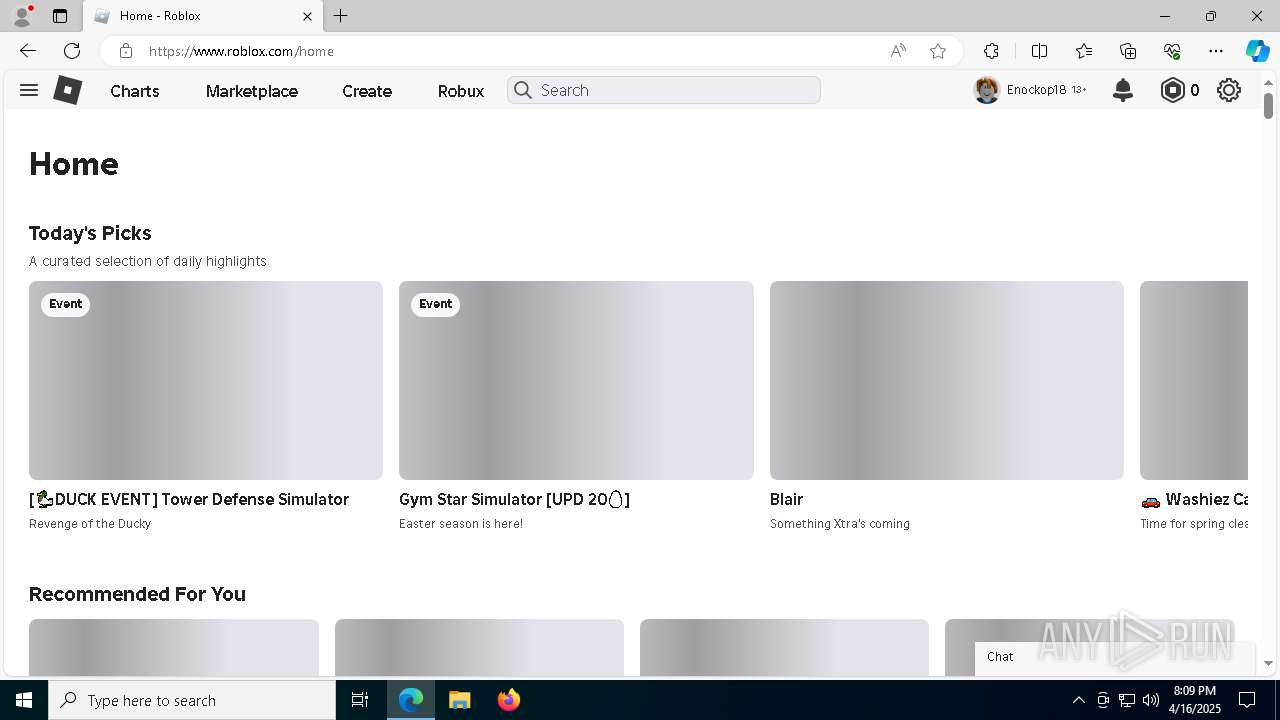
Task: Open a new browser tab
Action: pyautogui.click(x=341, y=16)
